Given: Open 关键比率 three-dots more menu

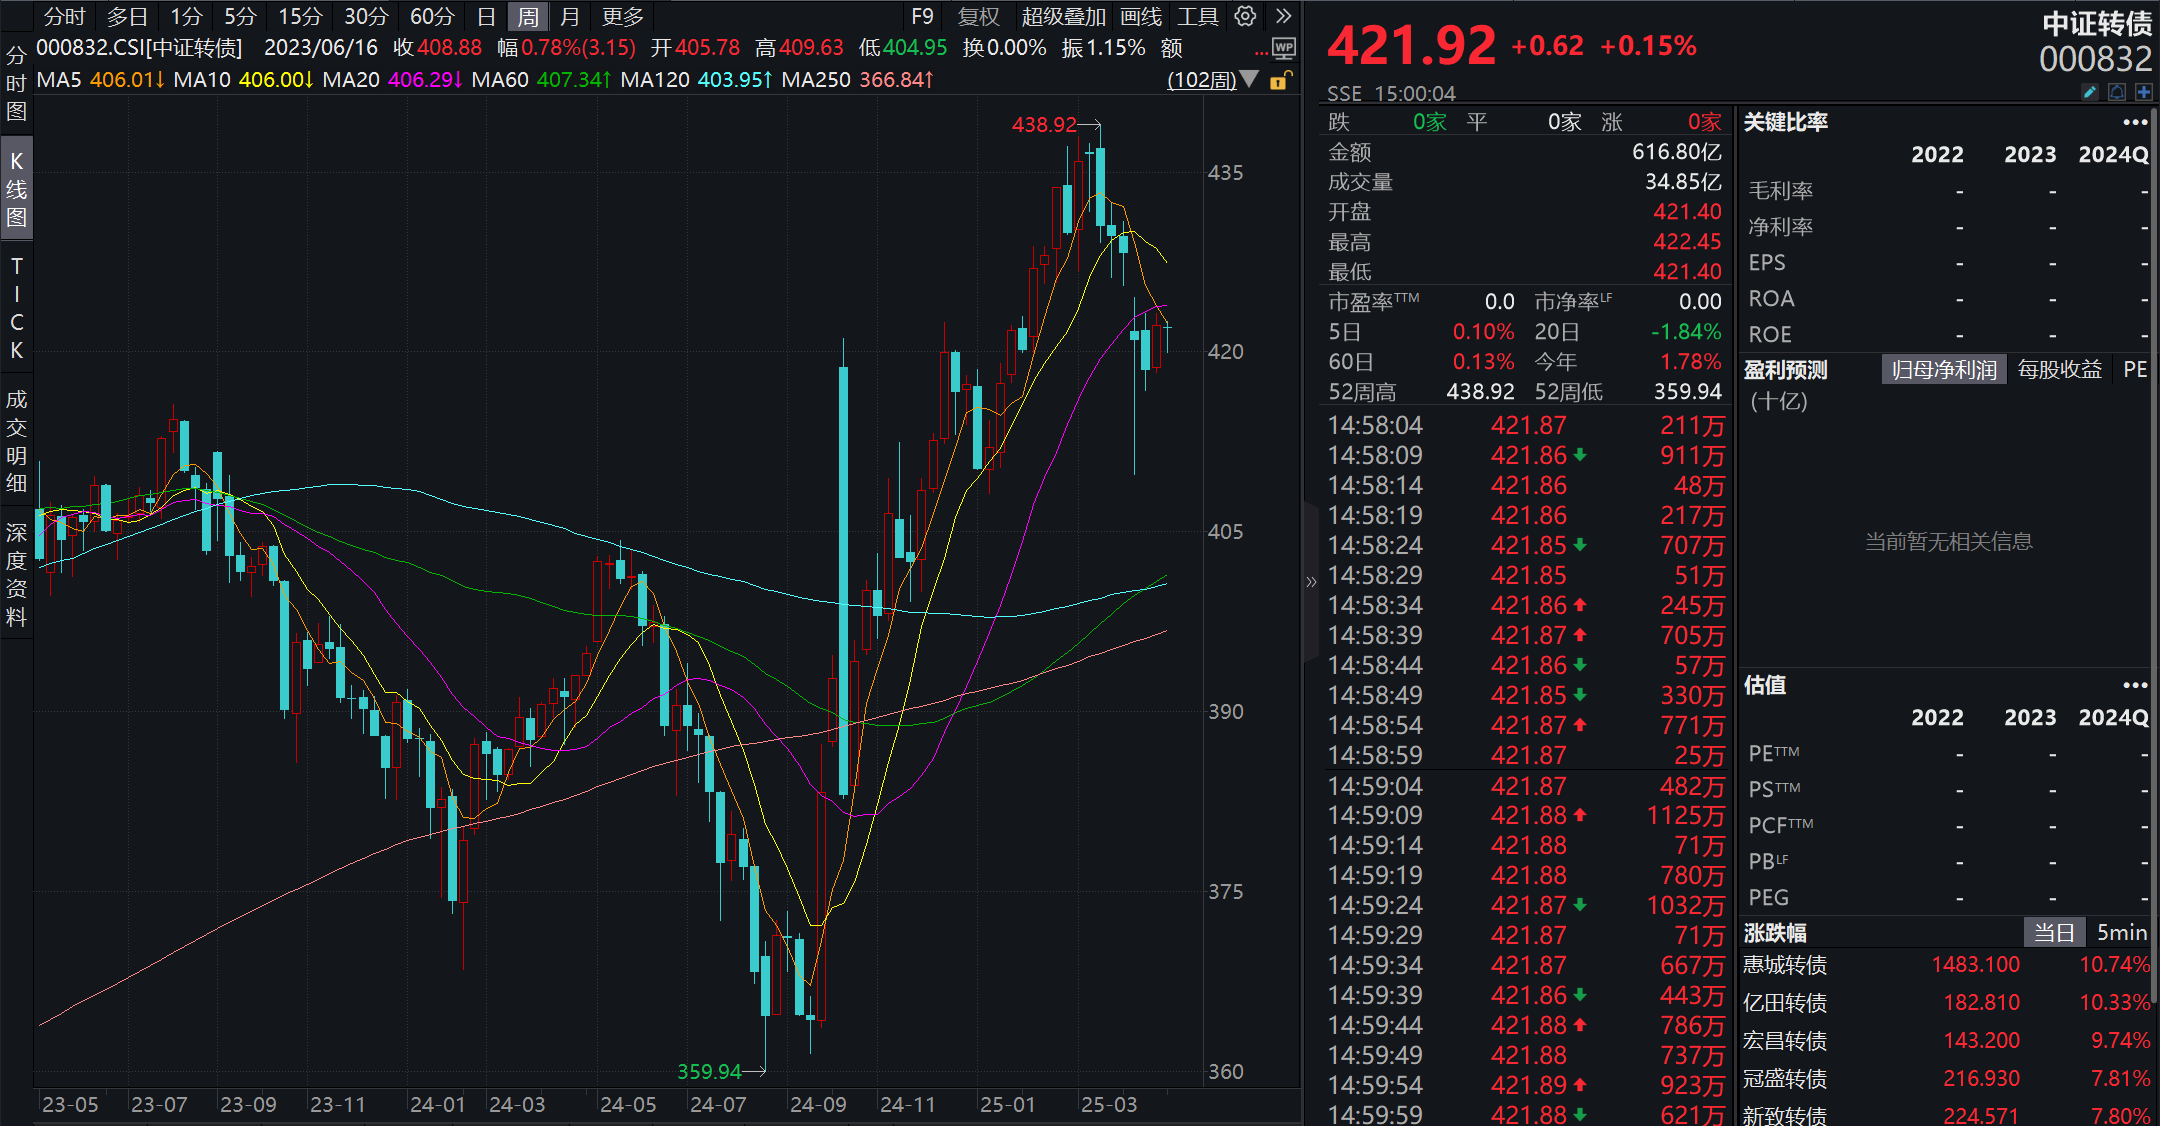Looking at the screenshot, I should pyautogui.click(x=2135, y=122).
